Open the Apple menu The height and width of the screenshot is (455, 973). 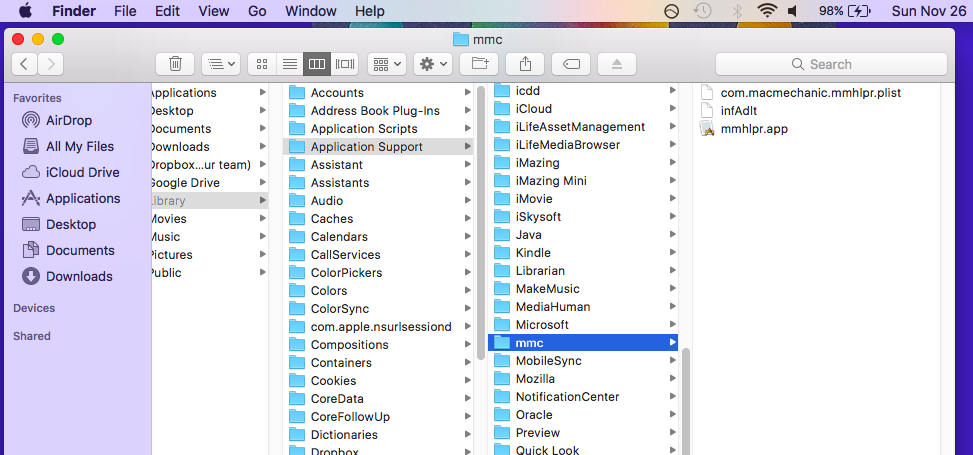[25, 11]
